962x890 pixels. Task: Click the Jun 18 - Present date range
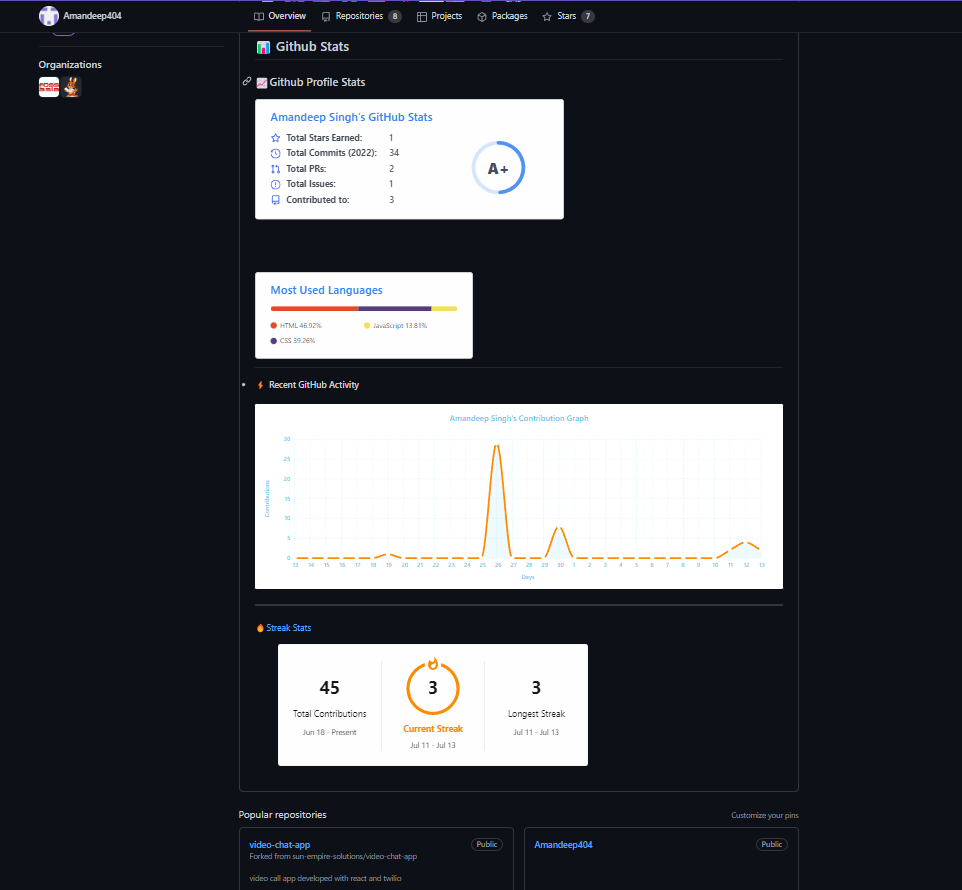329,732
